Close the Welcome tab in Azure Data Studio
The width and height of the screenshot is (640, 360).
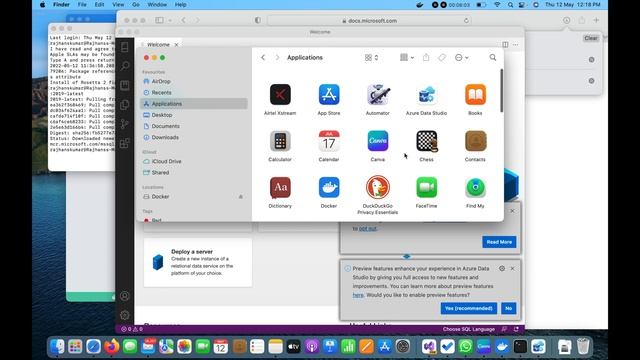point(176,45)
